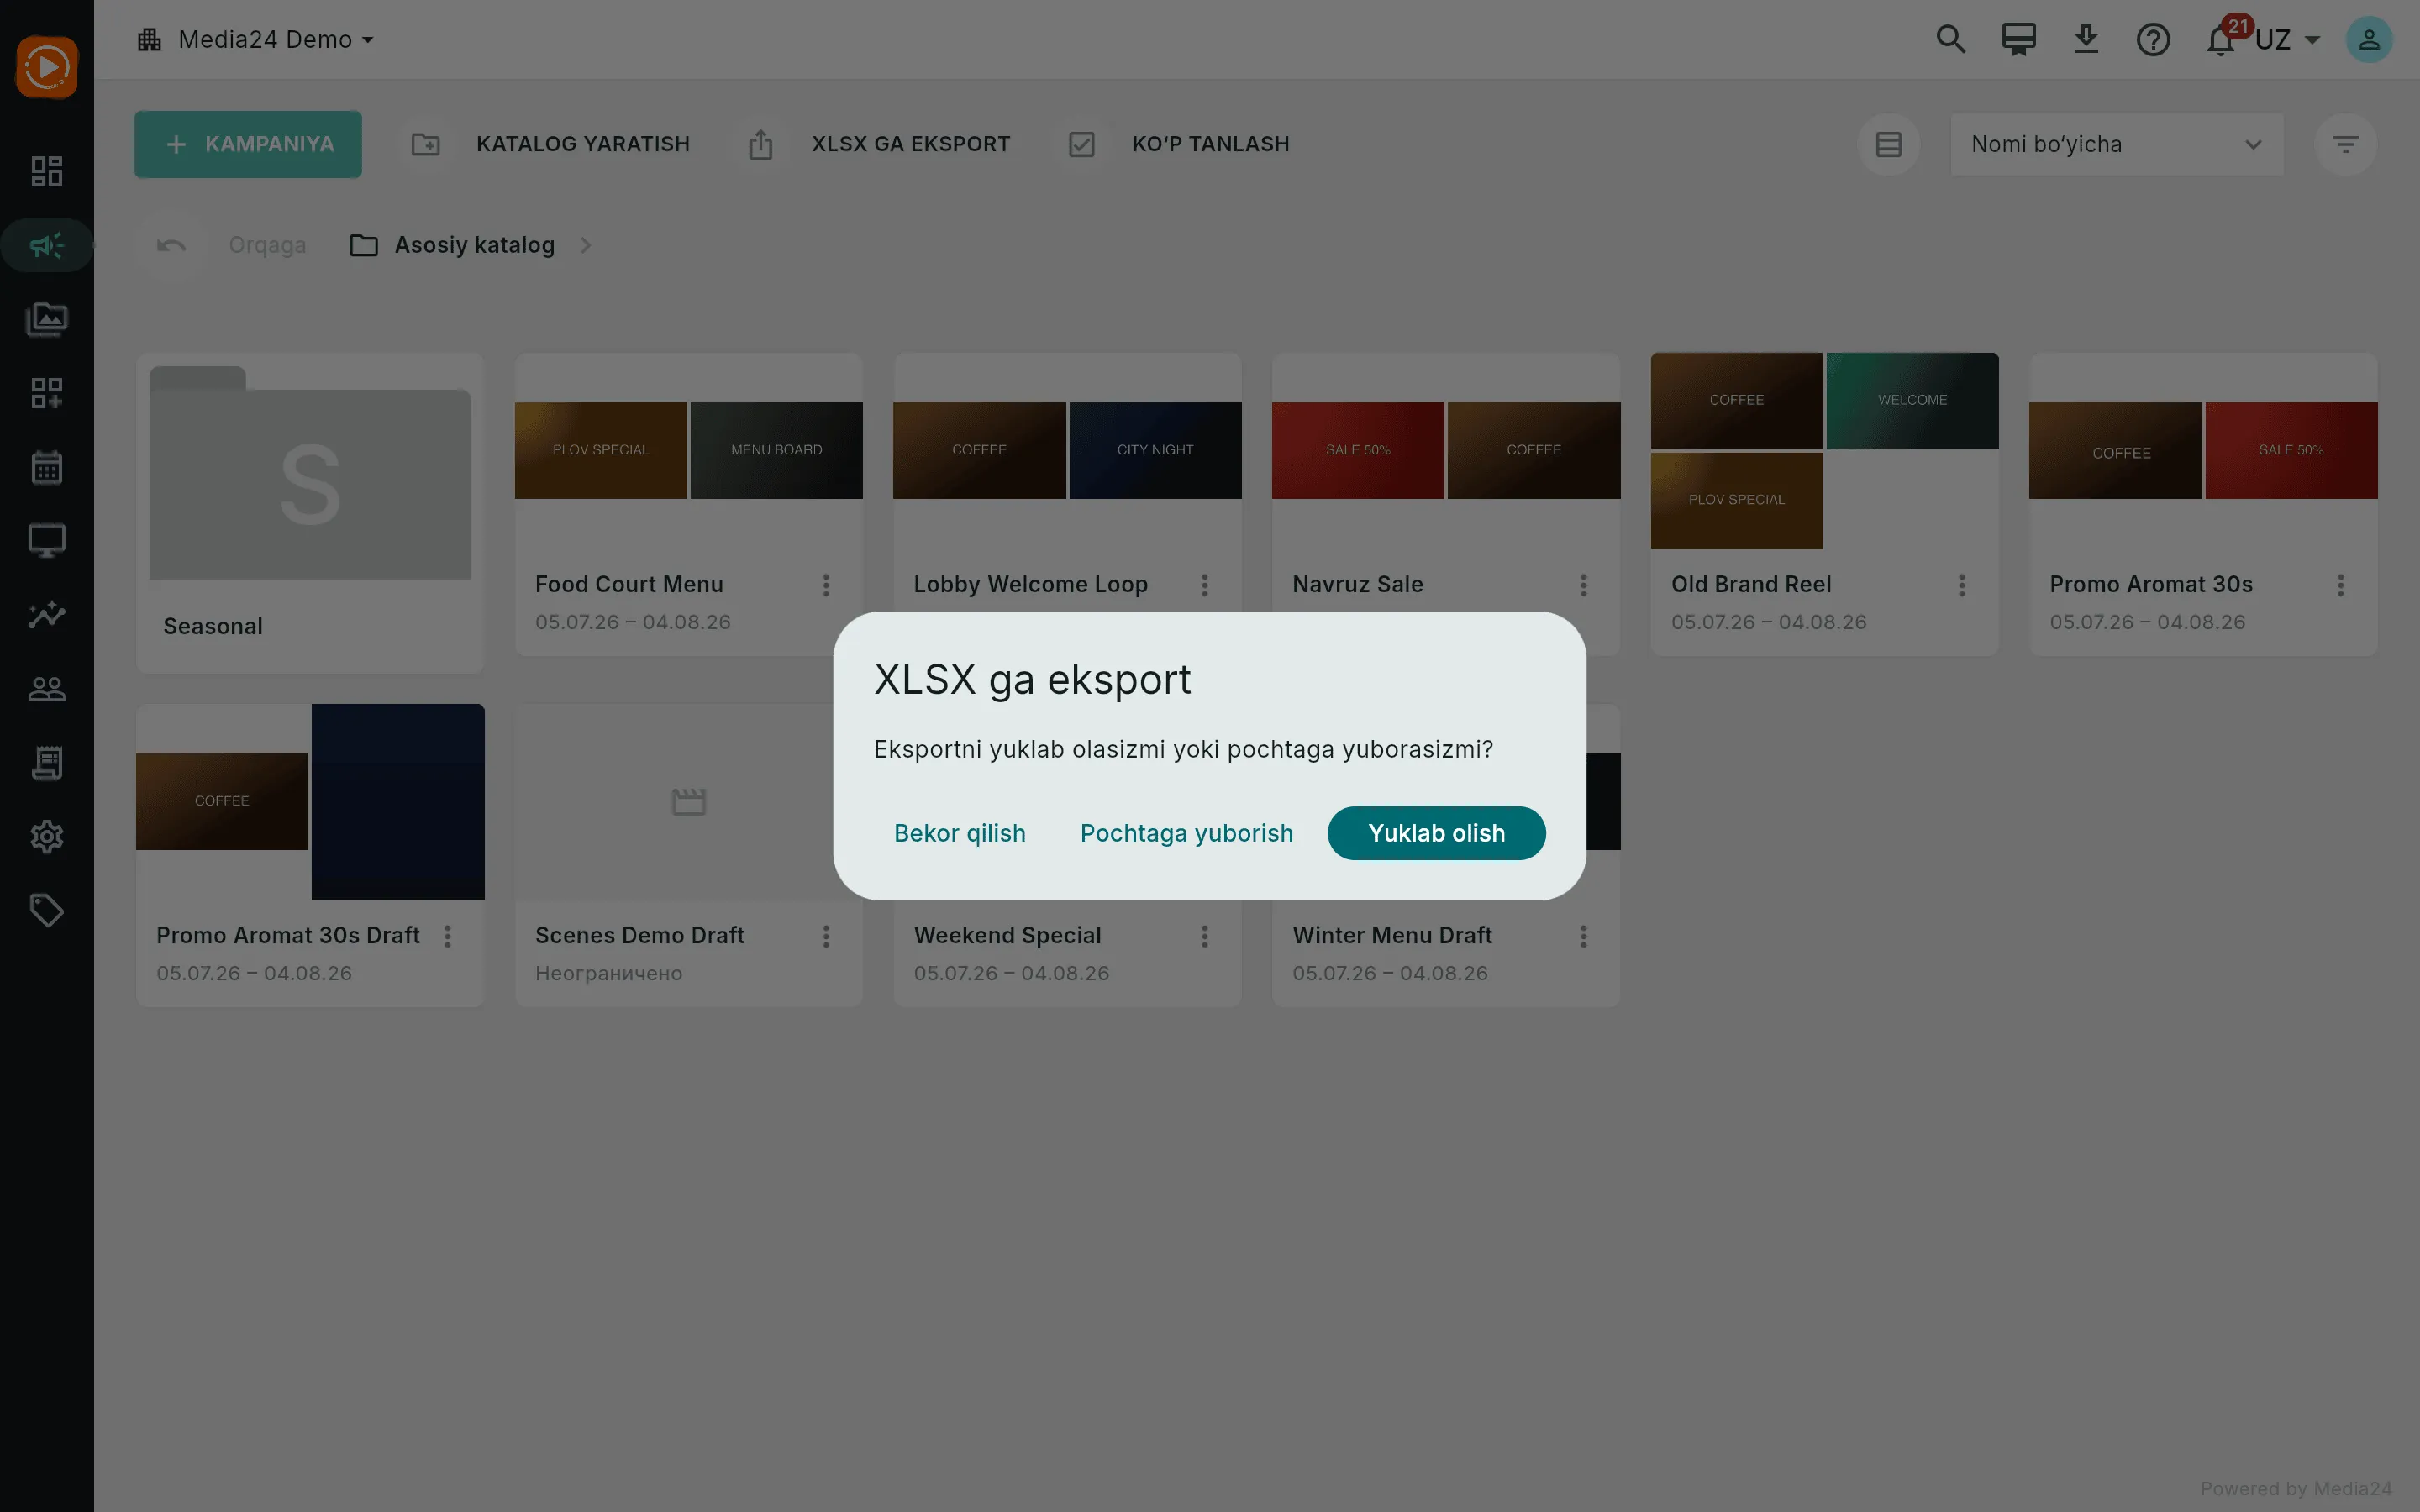Open the Seasonal folder

pyautogui.click(x=310, y=512)
